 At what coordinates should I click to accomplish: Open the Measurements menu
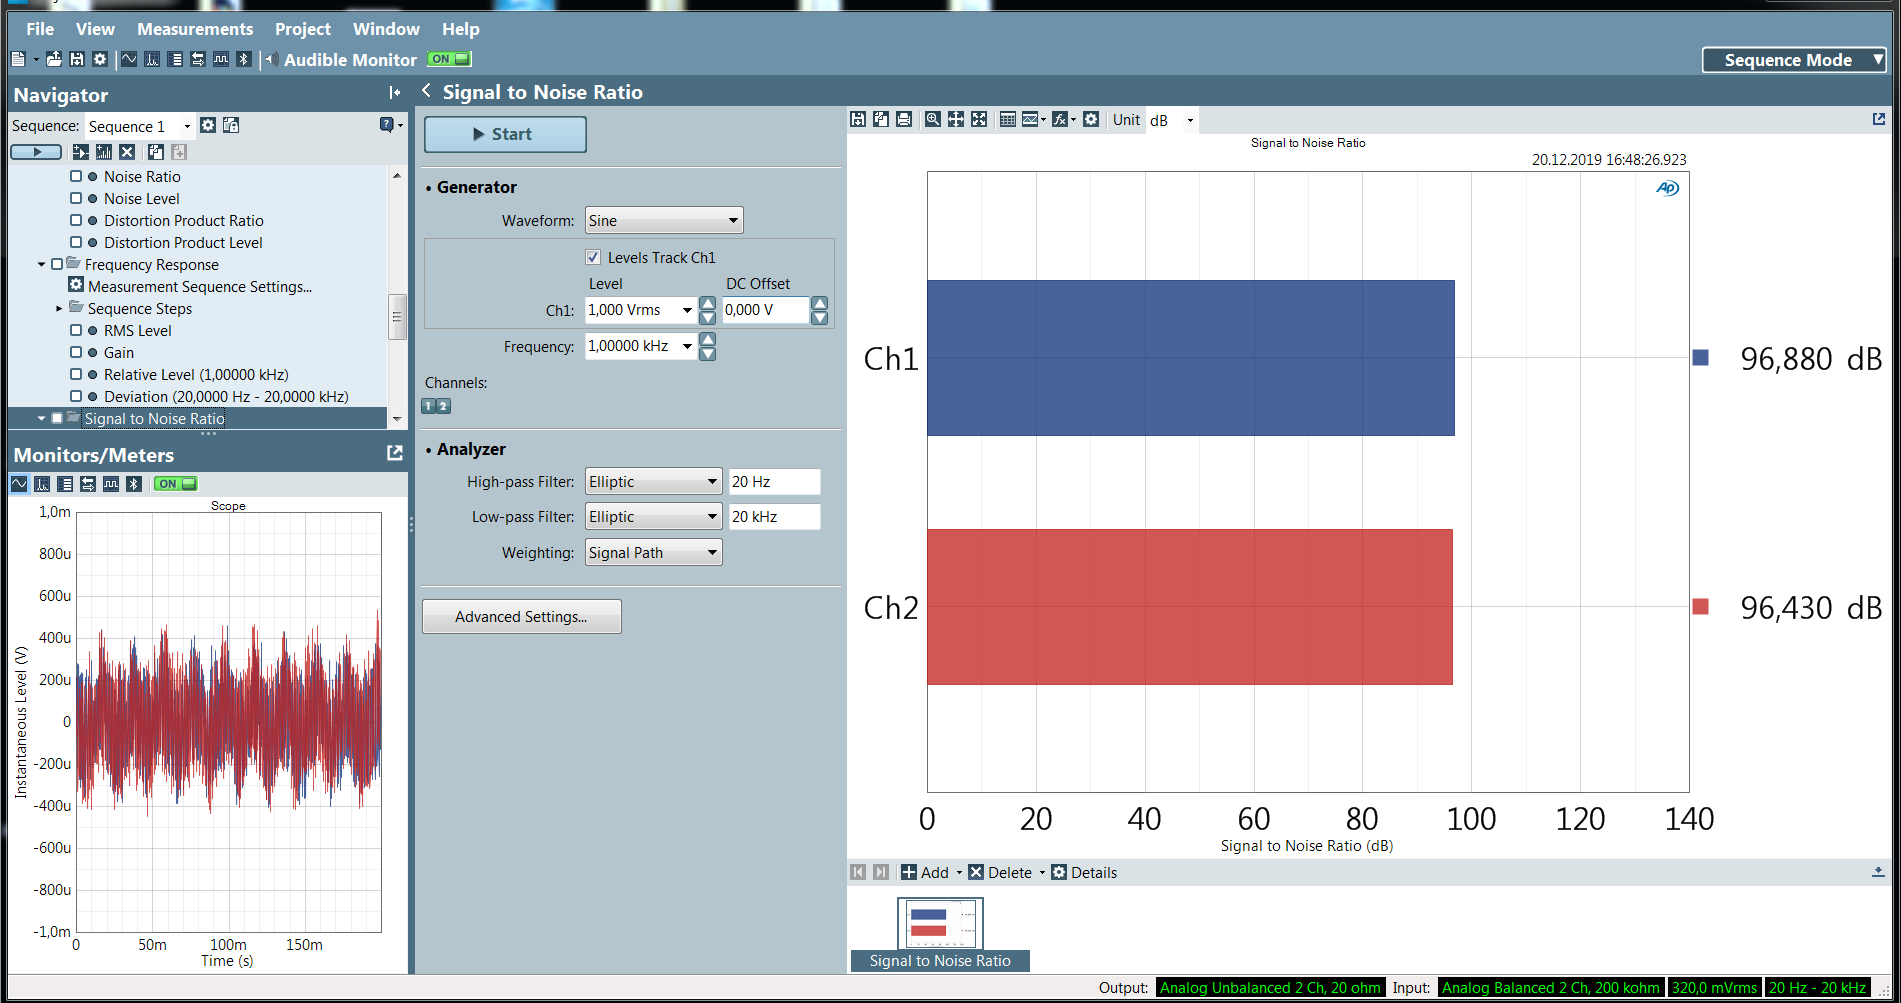point(195,29)
